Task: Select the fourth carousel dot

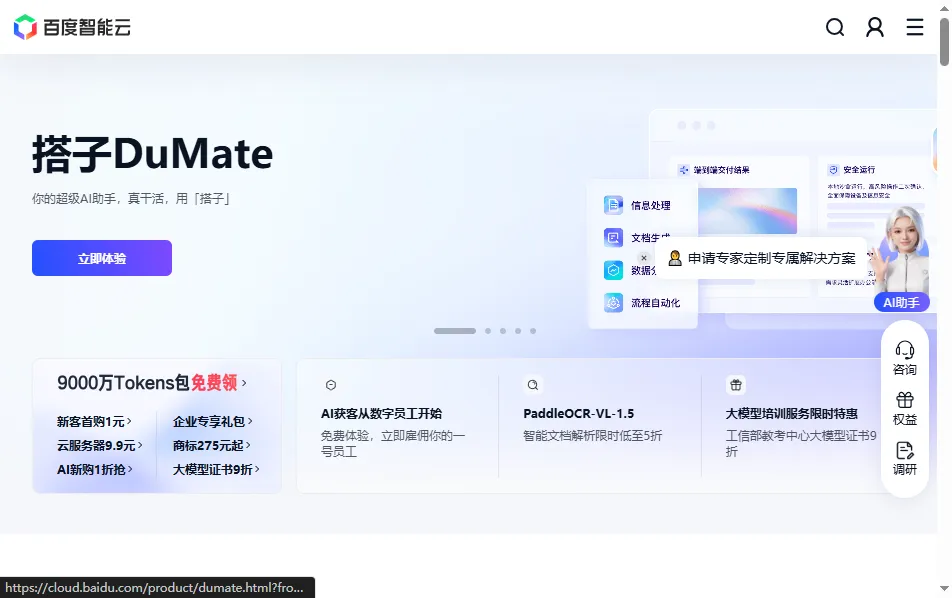Action: click(x=518, y=331)
